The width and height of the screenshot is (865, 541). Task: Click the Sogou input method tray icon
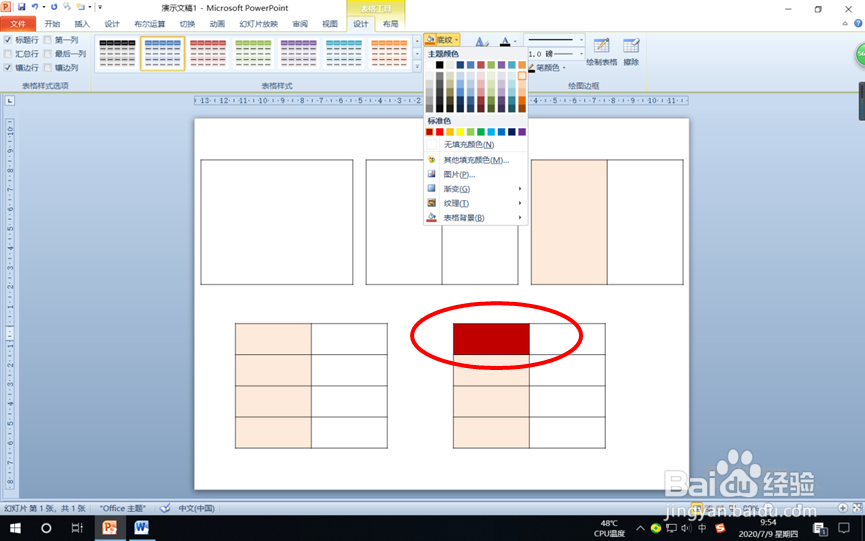point(720,528)
